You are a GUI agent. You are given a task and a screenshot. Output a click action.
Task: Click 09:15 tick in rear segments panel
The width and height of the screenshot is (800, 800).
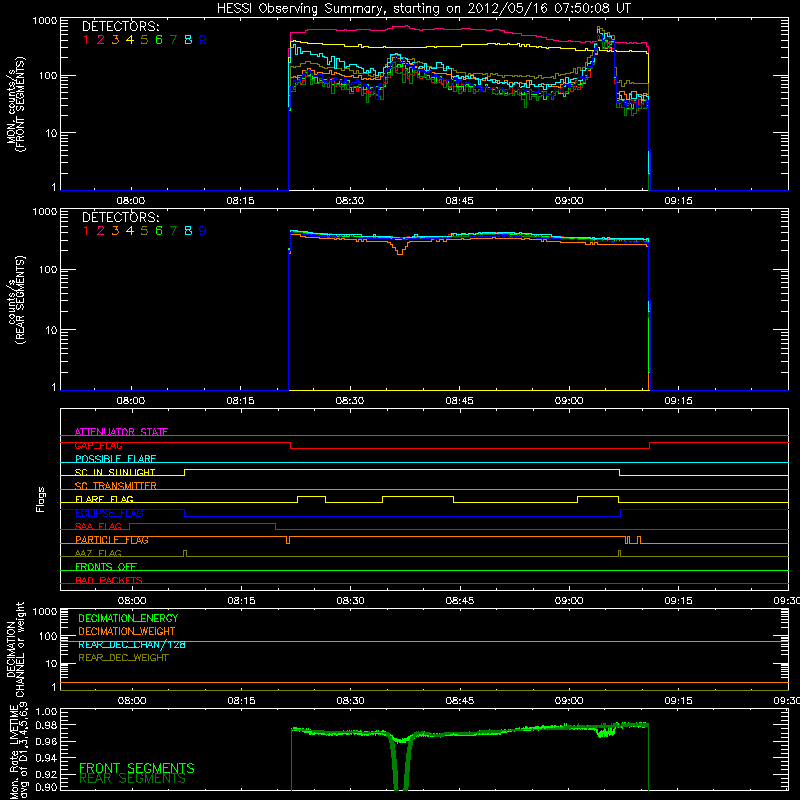[x=679, y=401]
